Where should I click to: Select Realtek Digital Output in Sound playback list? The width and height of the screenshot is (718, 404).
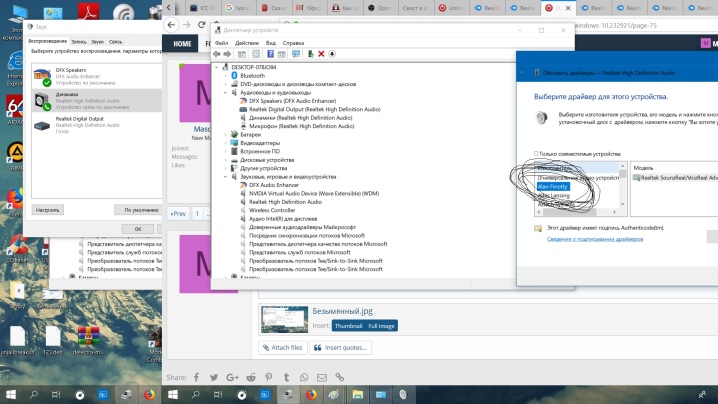pos(97,125)
